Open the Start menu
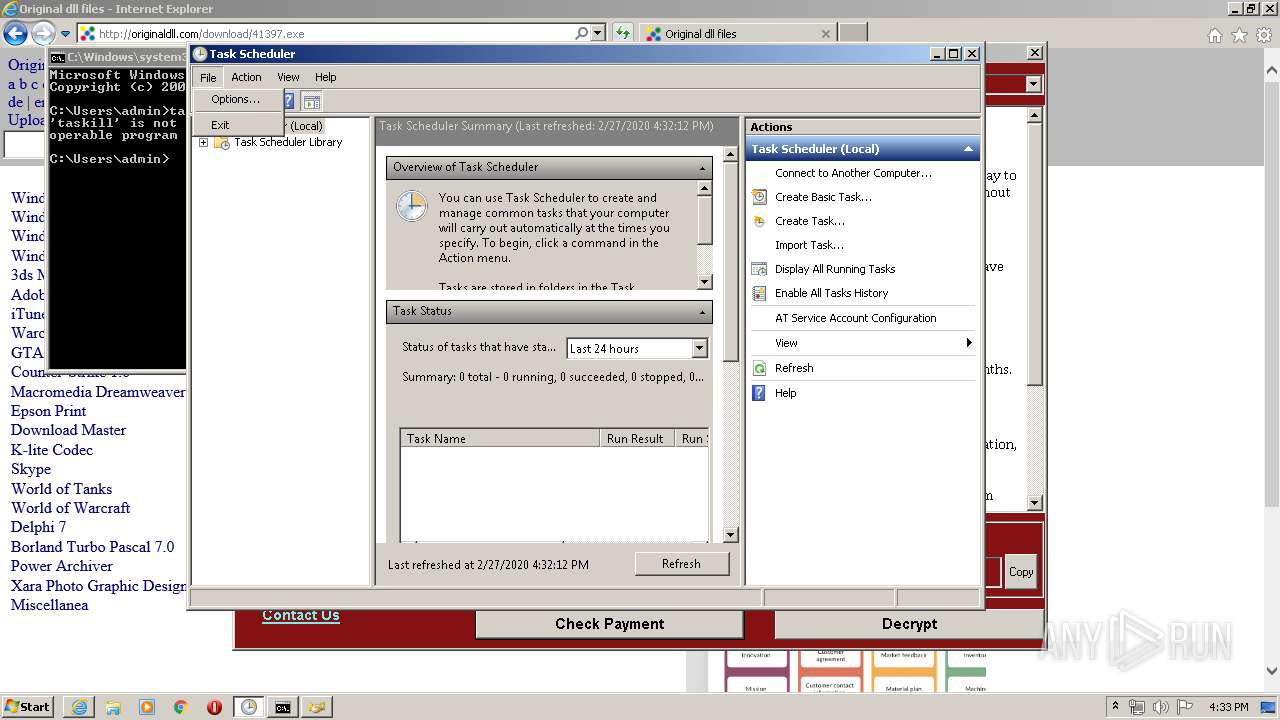Image resolution: width=1280 pixels, height=720 pixels. coord(28,707)
